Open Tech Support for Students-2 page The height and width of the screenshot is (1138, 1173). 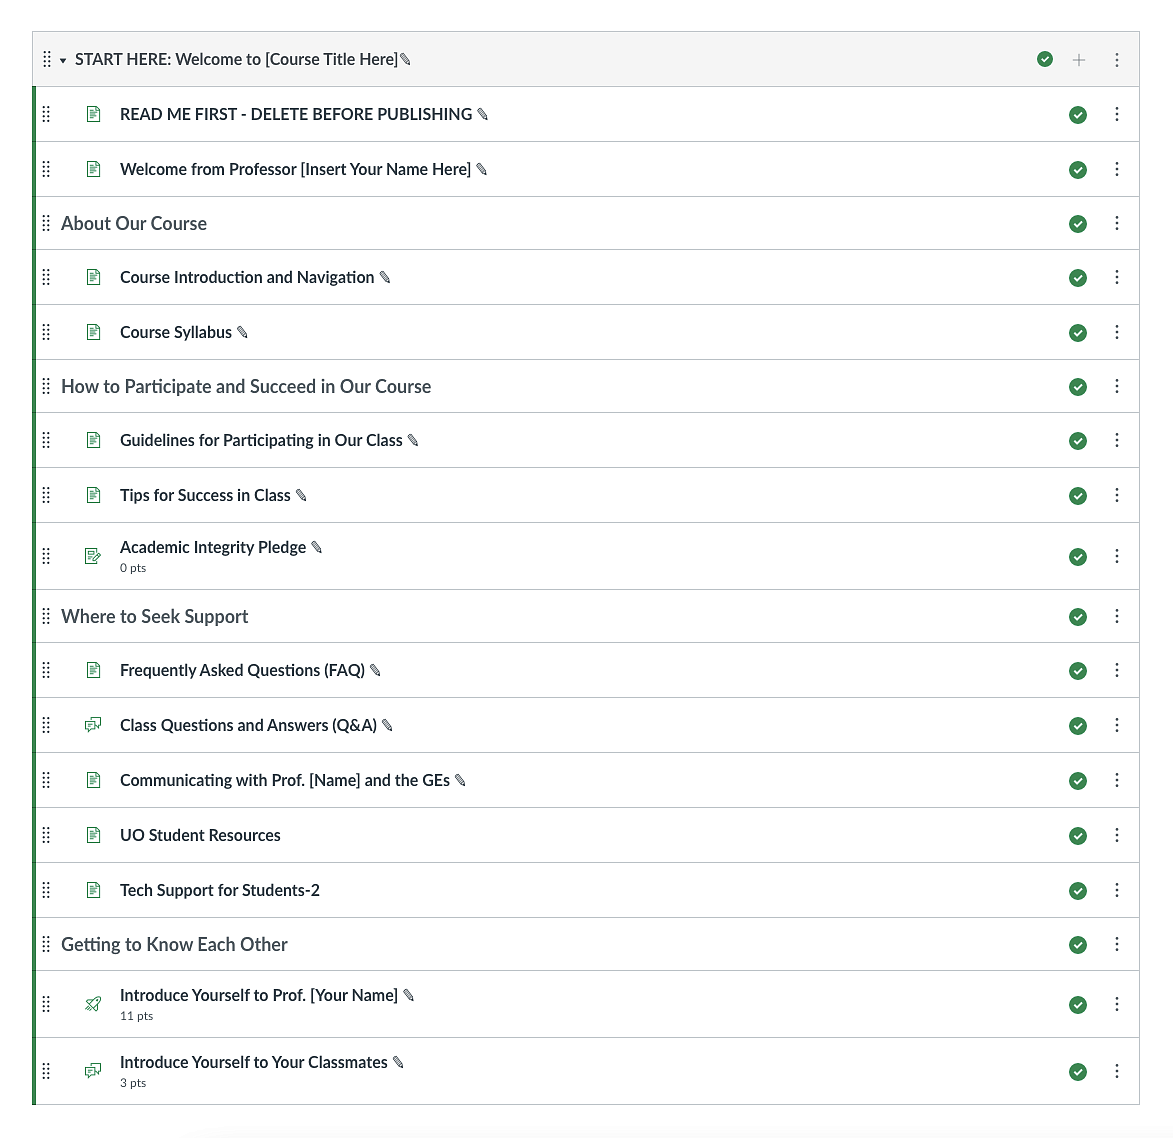pyautogui.click(x=220, y=890)
